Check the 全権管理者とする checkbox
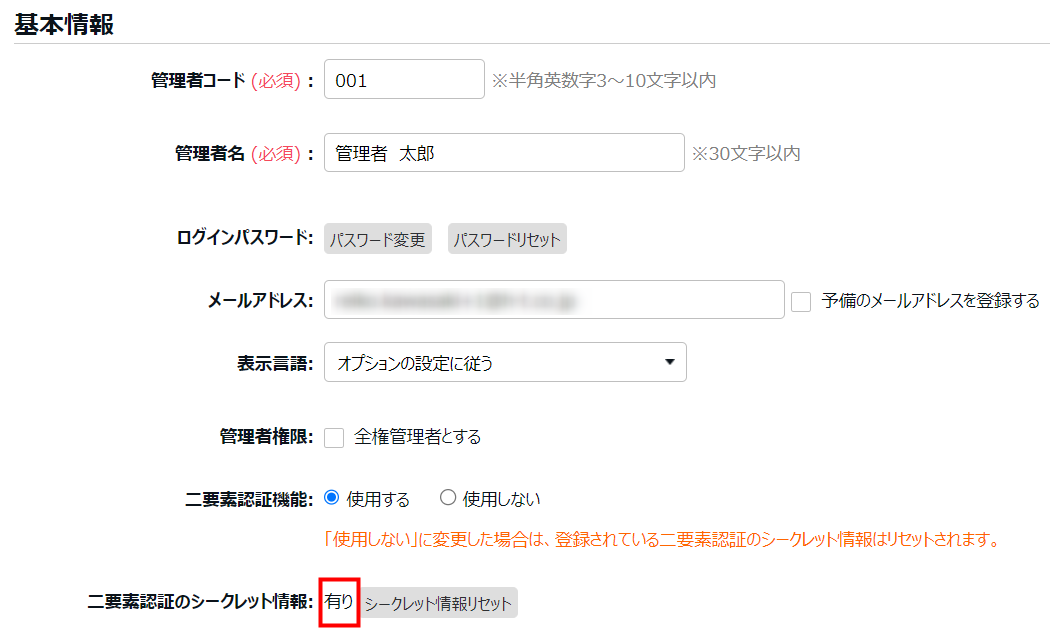 pyautogui.click(x=335, y=437)
